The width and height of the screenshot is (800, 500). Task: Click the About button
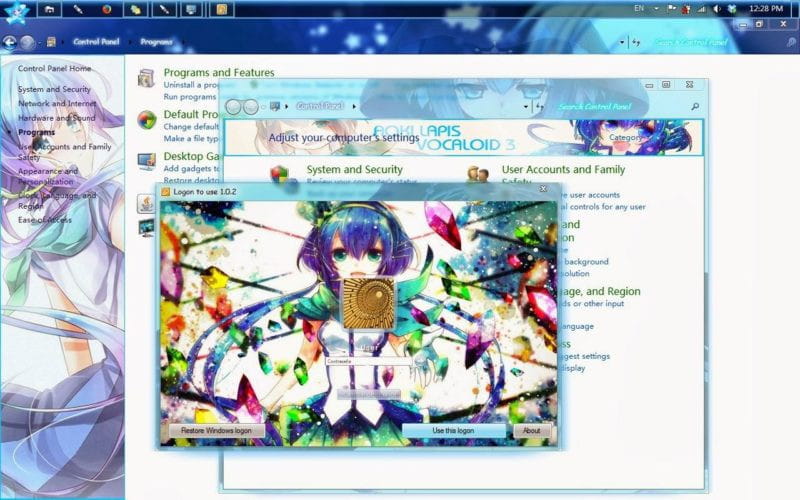coord(531,430)
